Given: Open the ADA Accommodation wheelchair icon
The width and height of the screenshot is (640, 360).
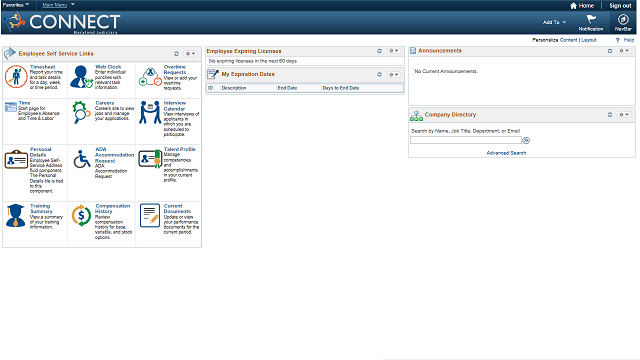Looking at the screenshot, I should (x=82, y=159).
